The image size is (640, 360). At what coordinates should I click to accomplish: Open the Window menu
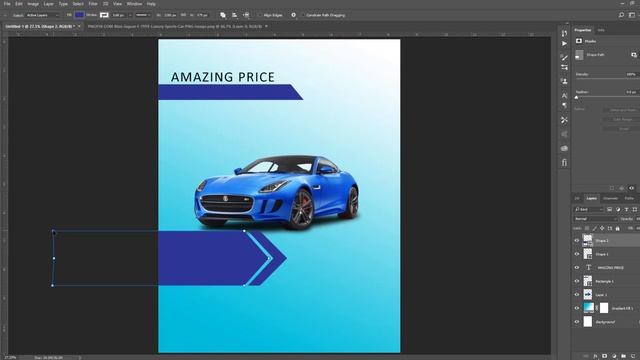coord(134,4)
